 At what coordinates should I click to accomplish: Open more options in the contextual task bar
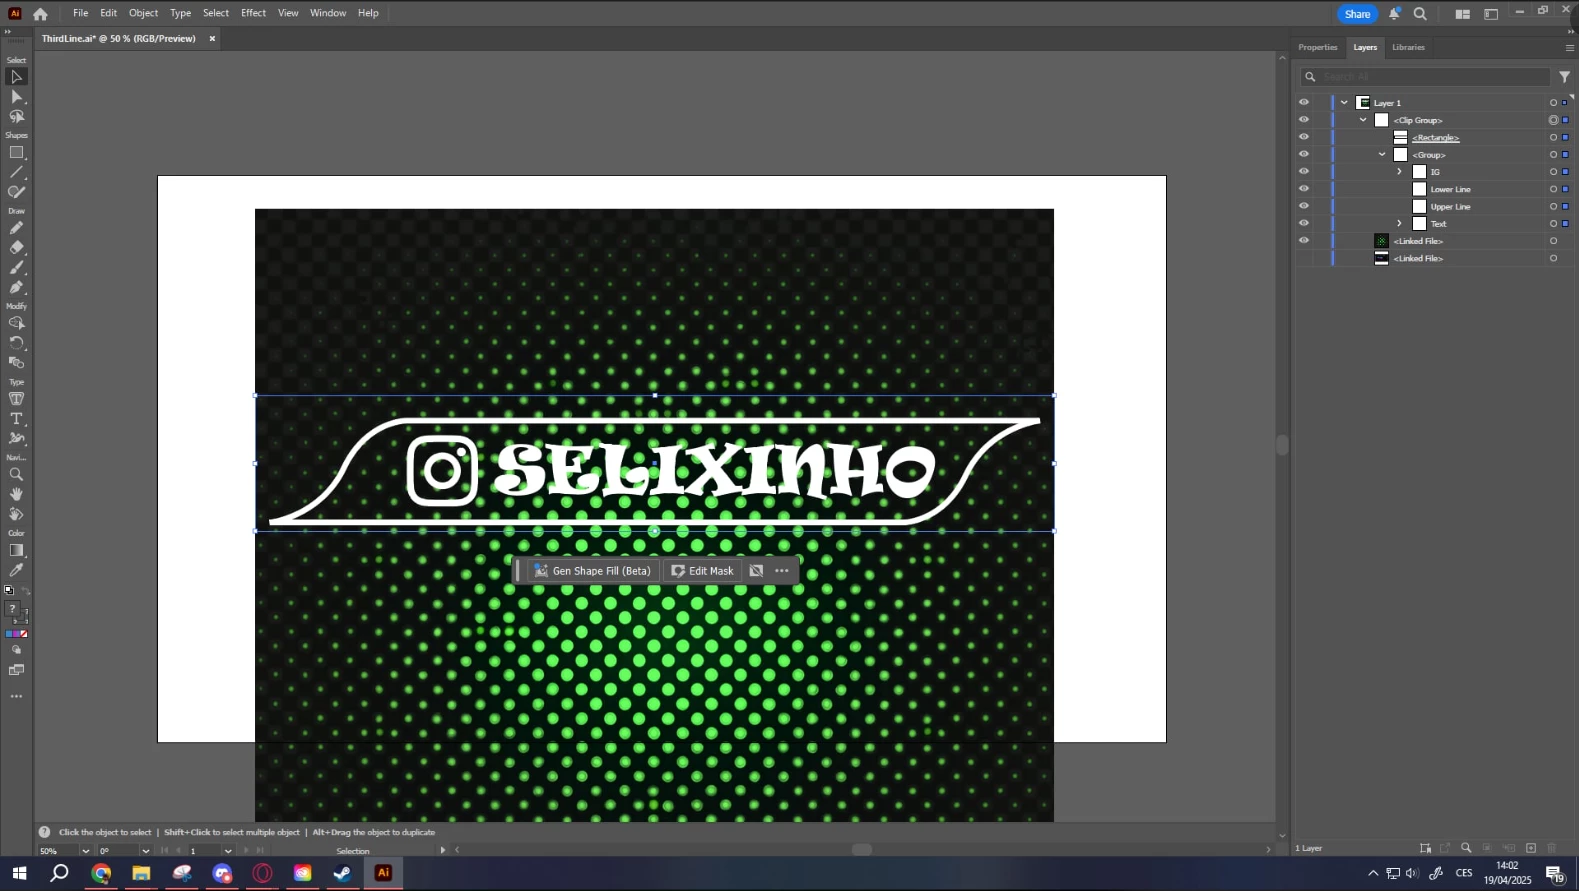click(x=782, y=571)
